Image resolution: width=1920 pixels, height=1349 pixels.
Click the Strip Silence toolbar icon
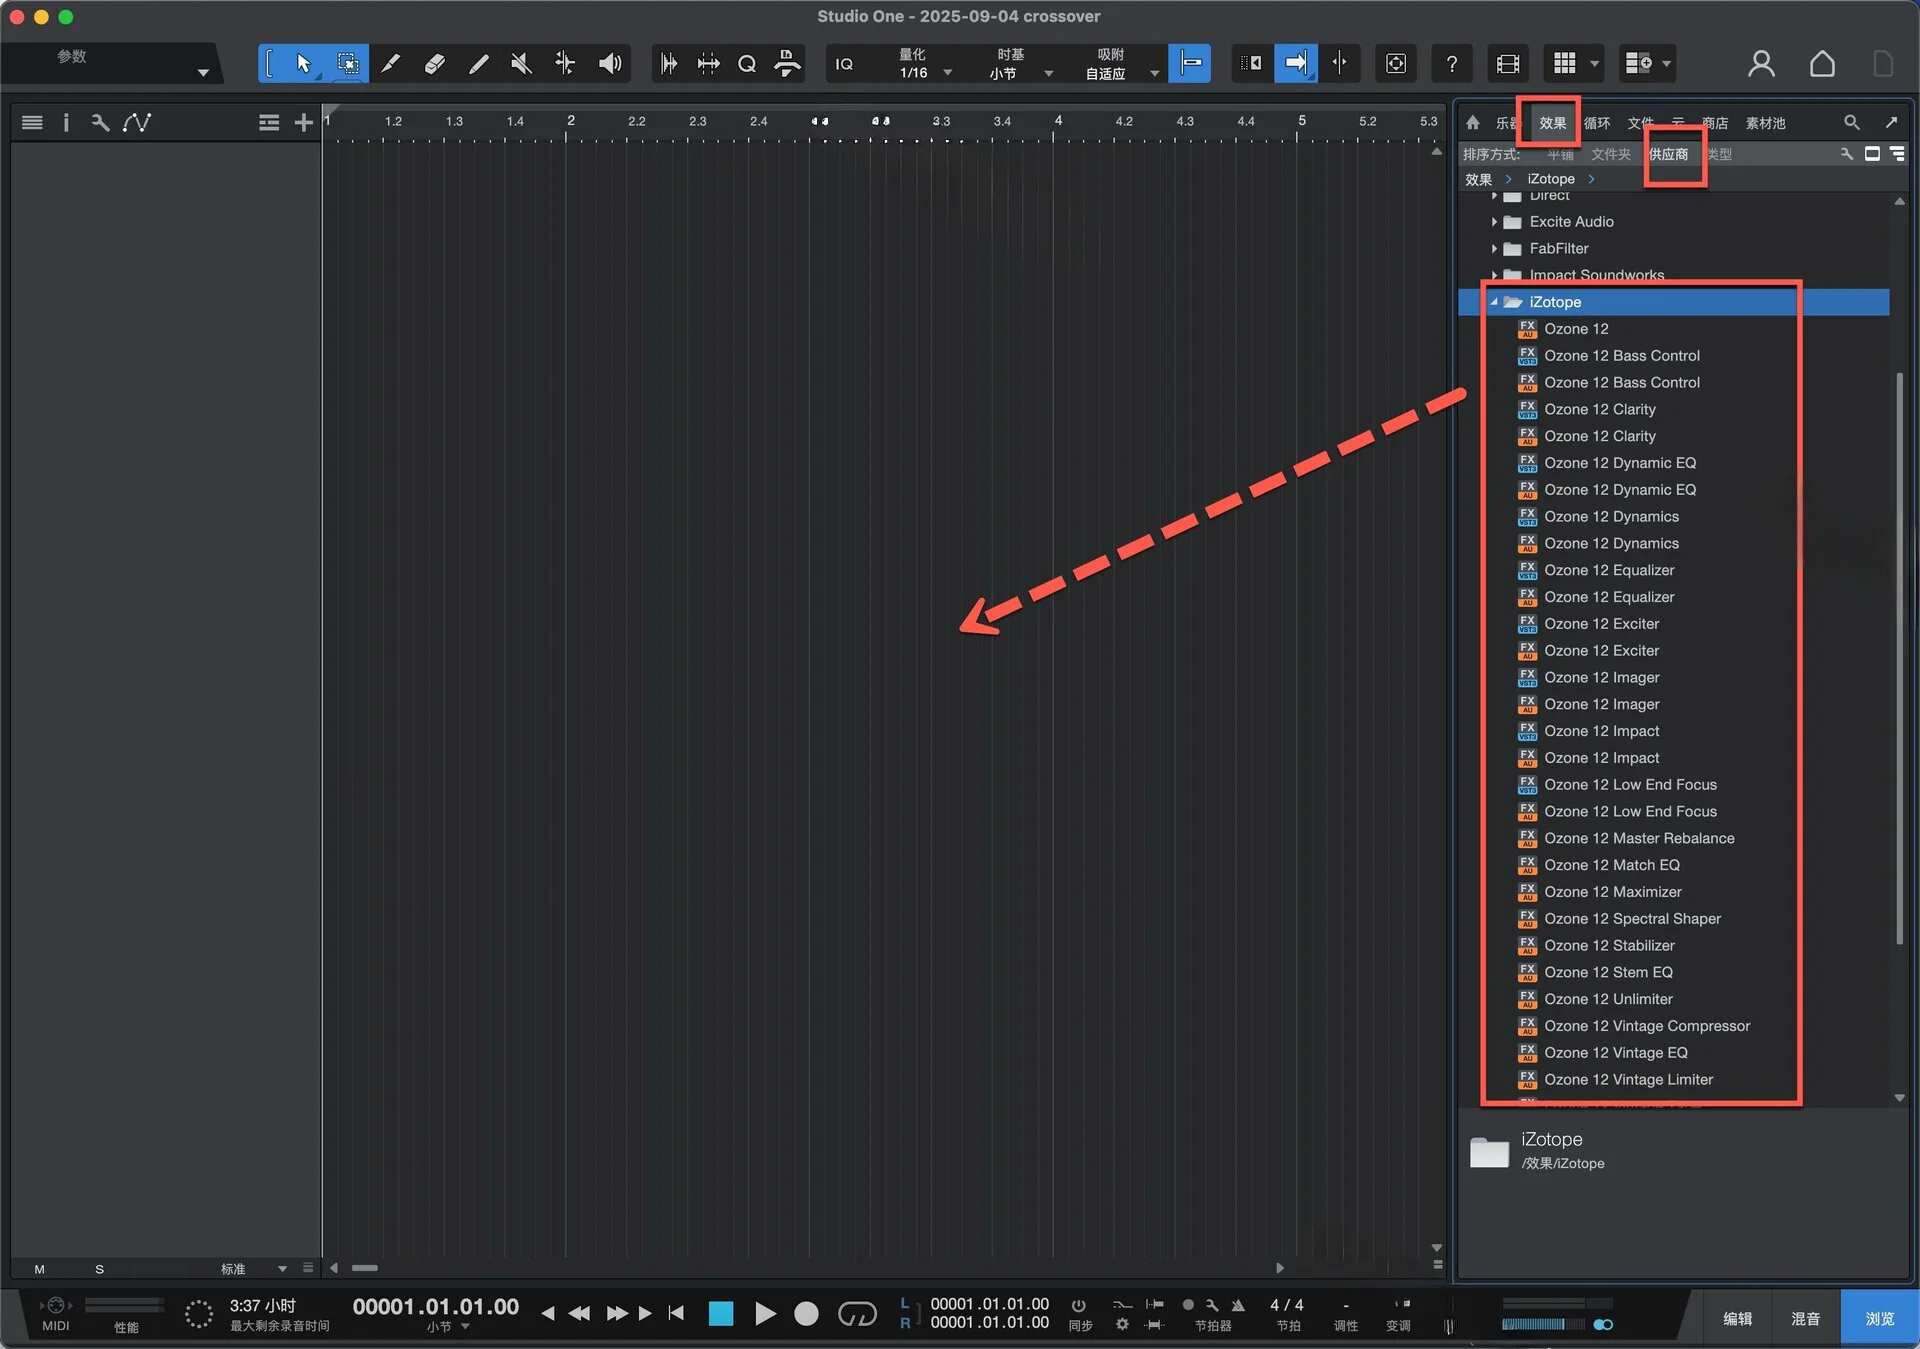[669, 64]
